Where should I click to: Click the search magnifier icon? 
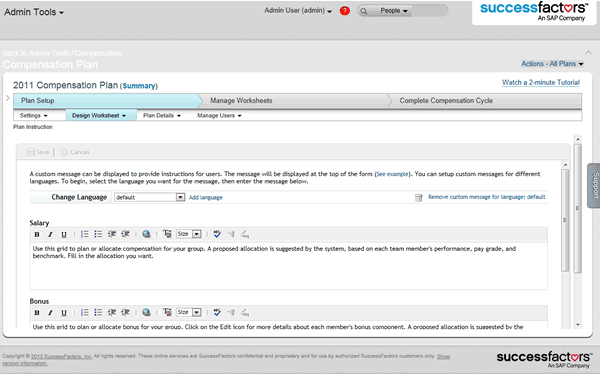click(364, 11)
